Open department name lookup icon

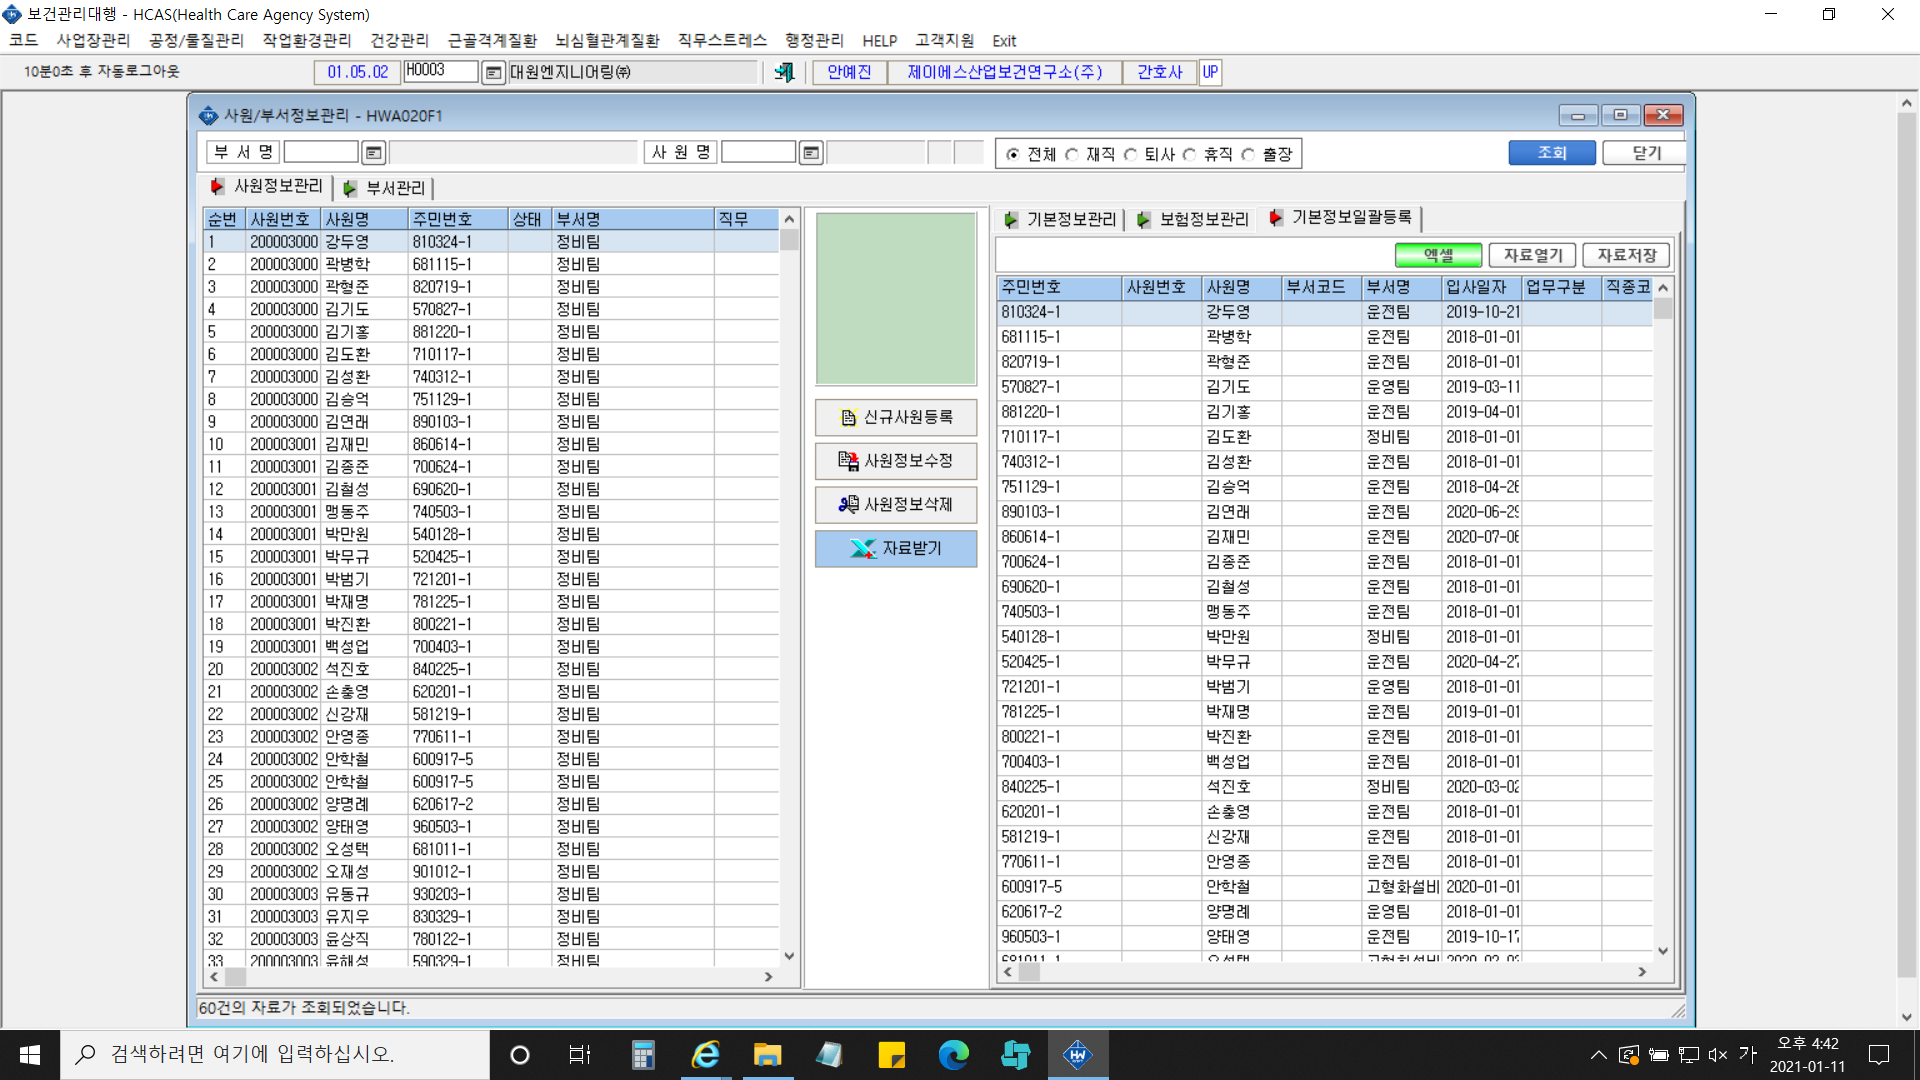click(373, 153)
